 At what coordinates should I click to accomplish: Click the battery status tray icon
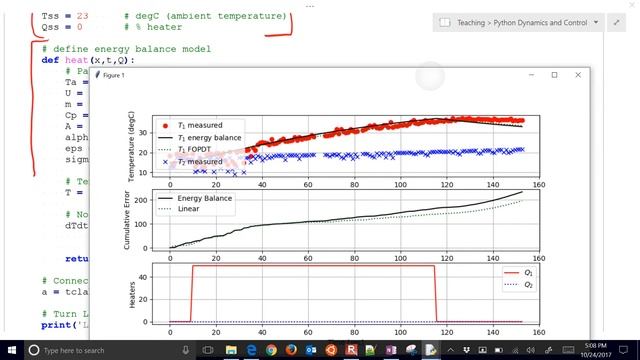(x=499, y=350)
